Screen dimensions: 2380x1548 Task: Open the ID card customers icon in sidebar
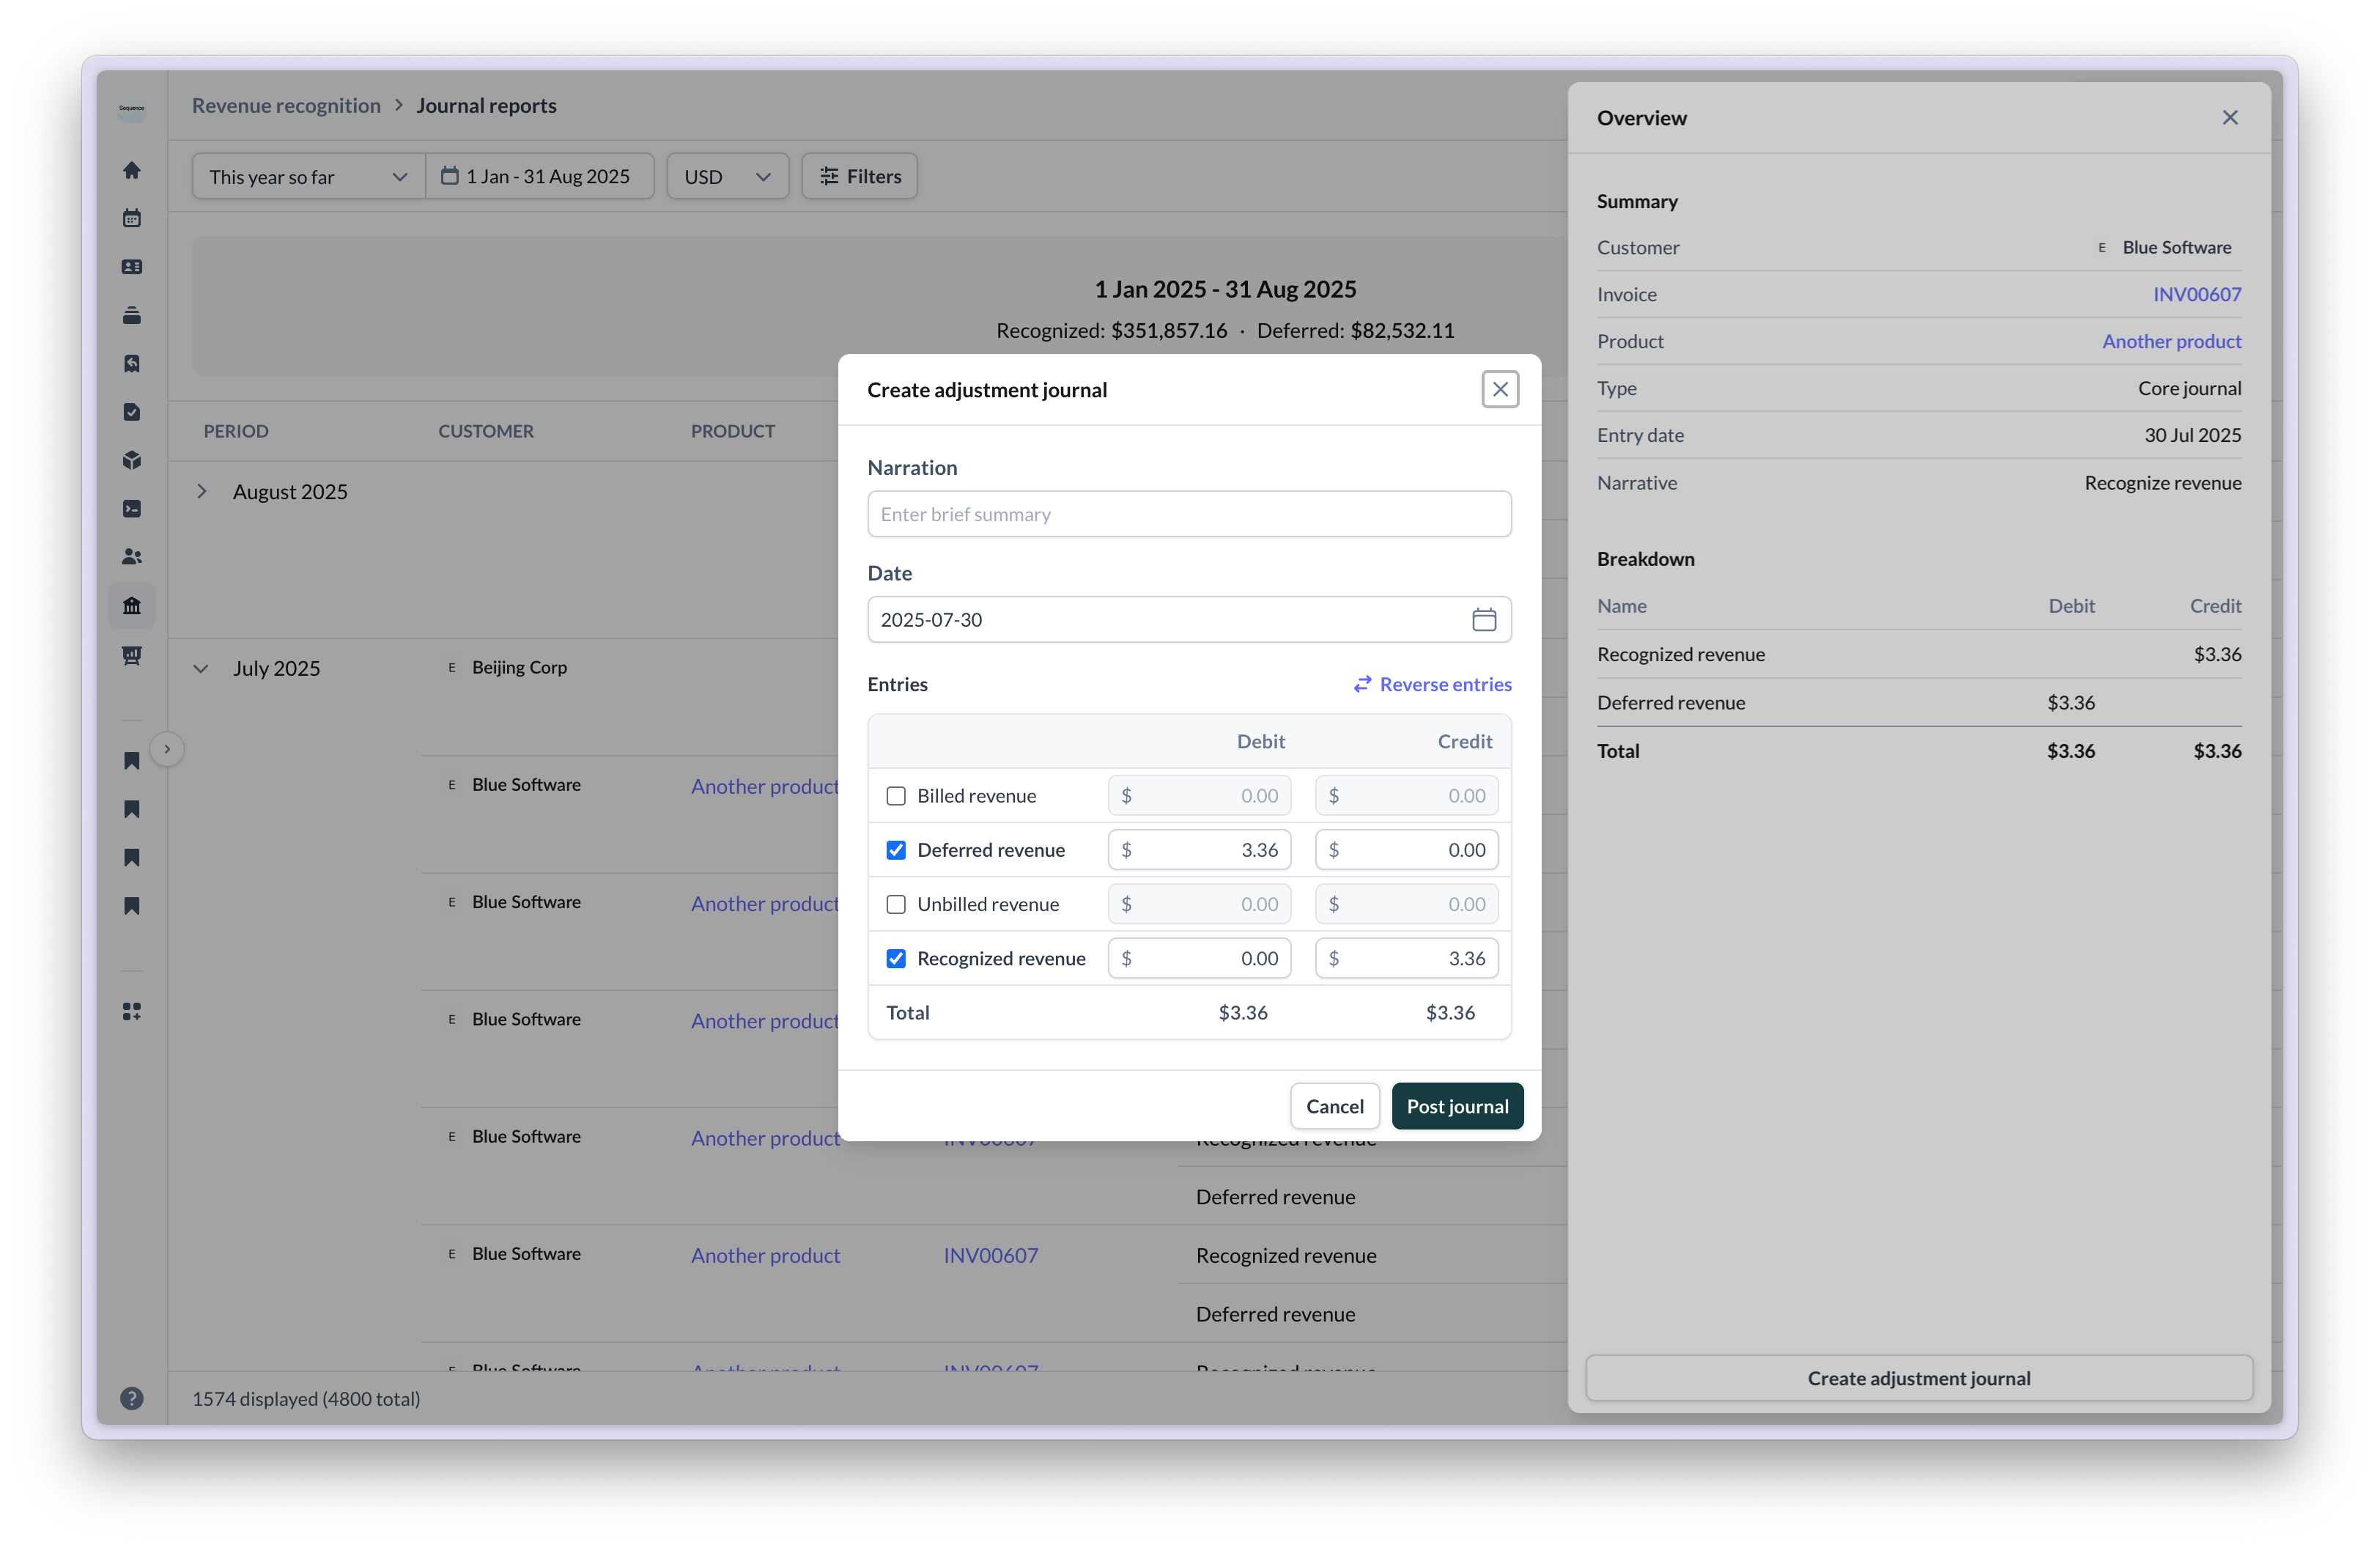(x=131, y=267)
